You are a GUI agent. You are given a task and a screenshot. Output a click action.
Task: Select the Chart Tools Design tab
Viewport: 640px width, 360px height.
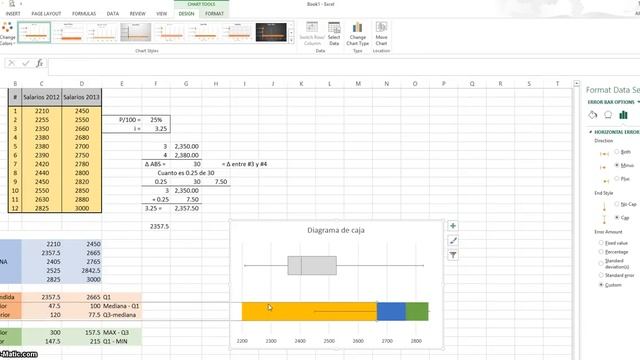coord(187,14)
